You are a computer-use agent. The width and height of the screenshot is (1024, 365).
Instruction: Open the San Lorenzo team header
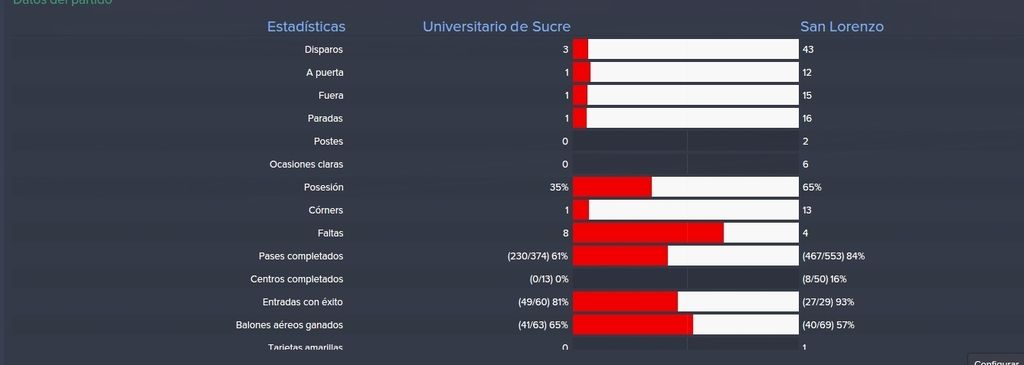pyautogui.click(x=842, y=27)
